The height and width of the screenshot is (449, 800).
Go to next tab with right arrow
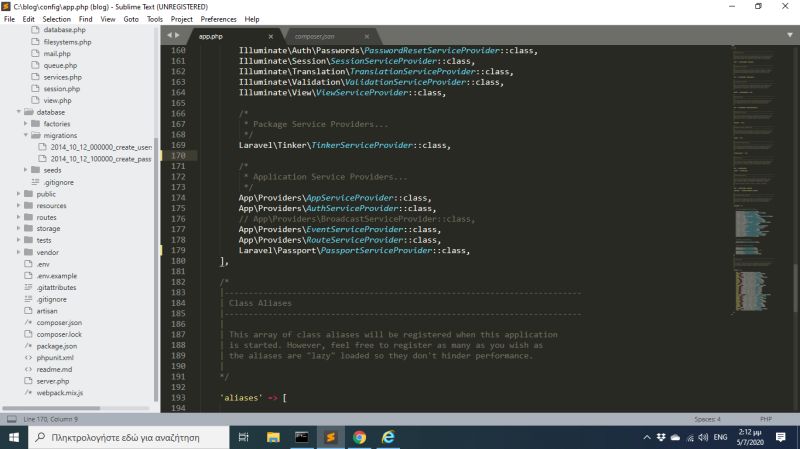(x=177, y=35)
